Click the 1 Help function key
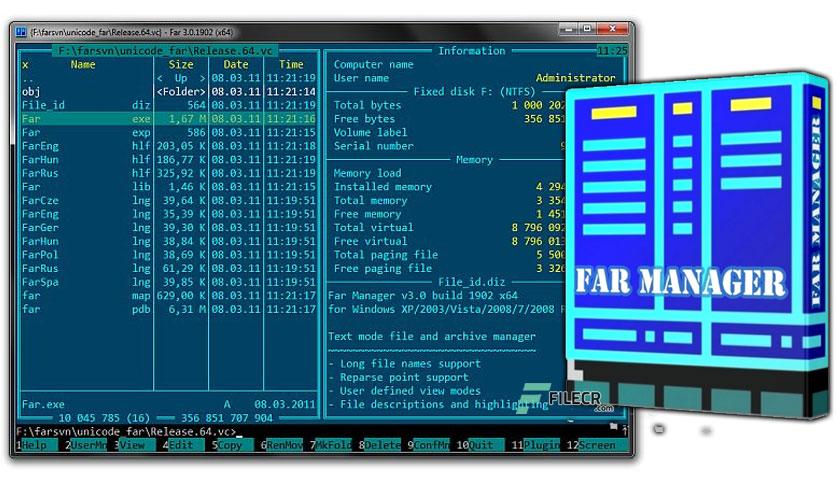Screen dimensions: 836x484 click(x=36, y=445)
